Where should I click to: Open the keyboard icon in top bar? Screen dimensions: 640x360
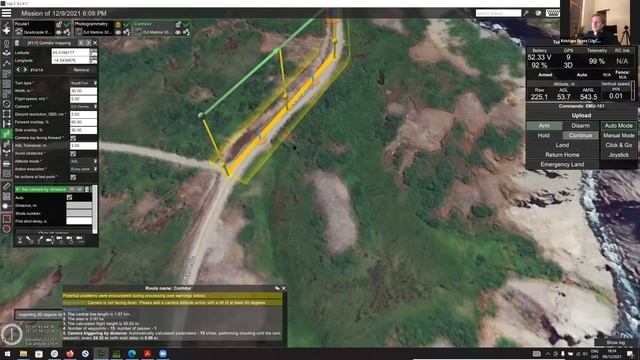pos(553,13)
